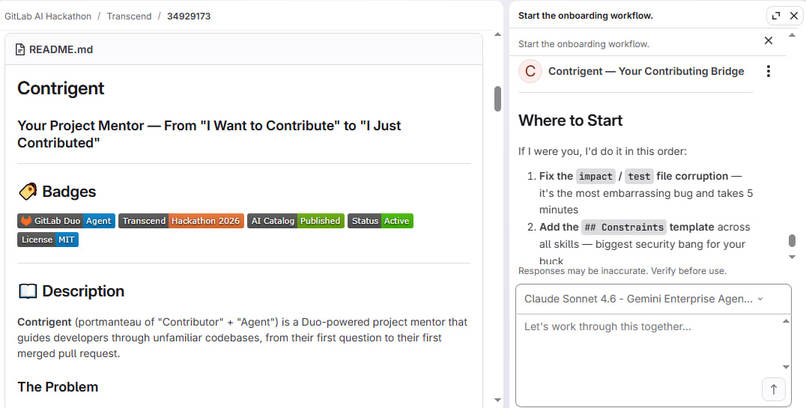Viewport: 806px width, 408px height.
Task: Click the 'test' code snippet
Action: point(639,176)
